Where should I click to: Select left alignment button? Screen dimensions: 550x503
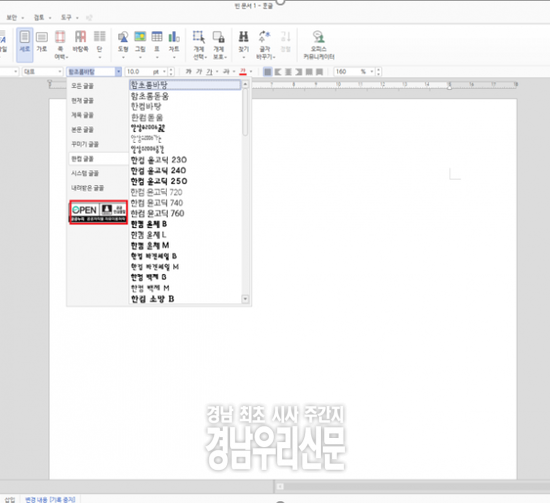click(x=278, y=72)
